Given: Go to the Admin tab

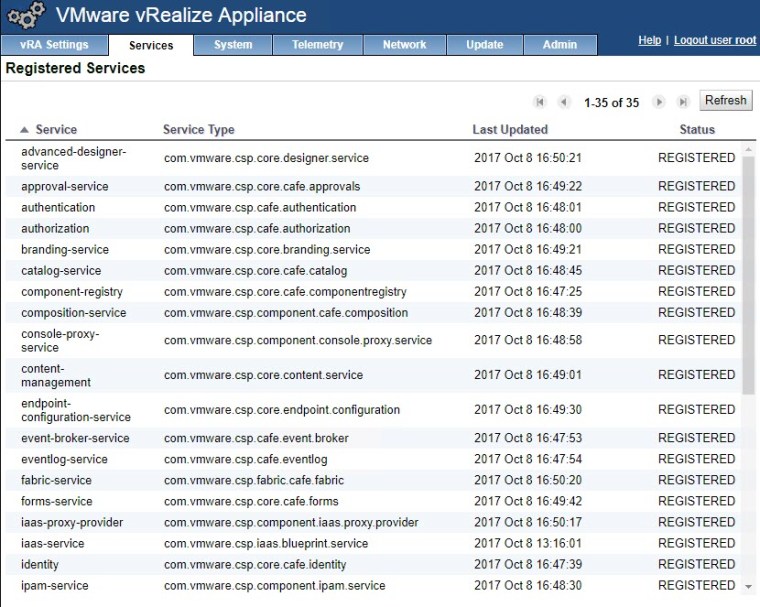Looking at the screenshot, I should pyautogui.click(x=560, y=45).
